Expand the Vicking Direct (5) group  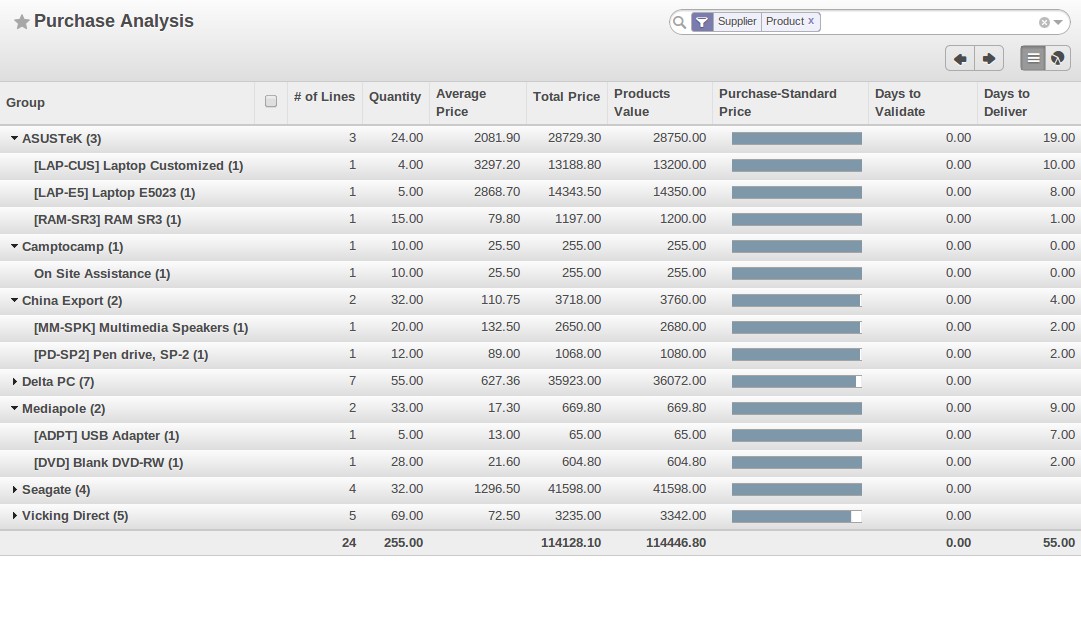tap(14, 516)
